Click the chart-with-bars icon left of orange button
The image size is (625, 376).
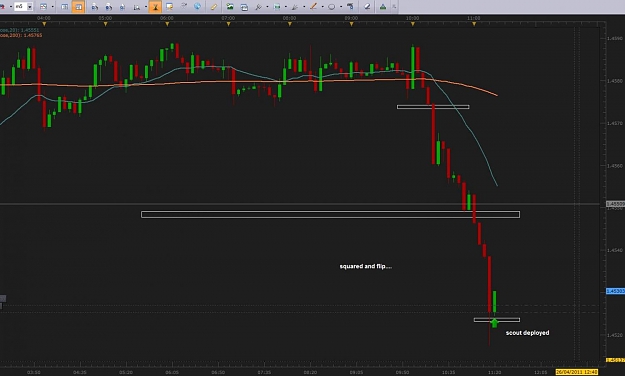coord(137,7)
